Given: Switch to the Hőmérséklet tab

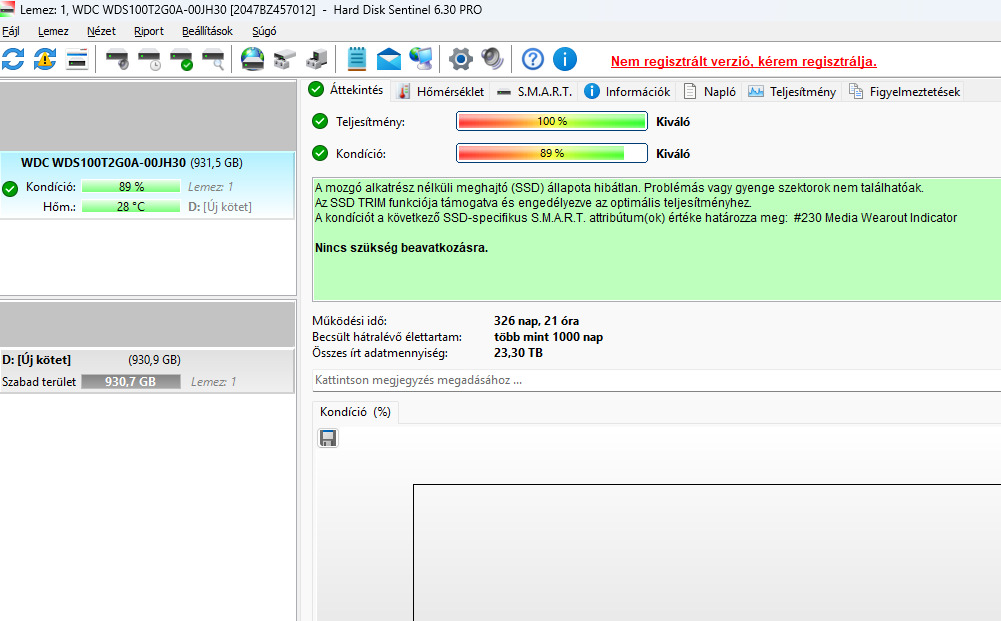Looking at the screenshot, I should point(440,92).
